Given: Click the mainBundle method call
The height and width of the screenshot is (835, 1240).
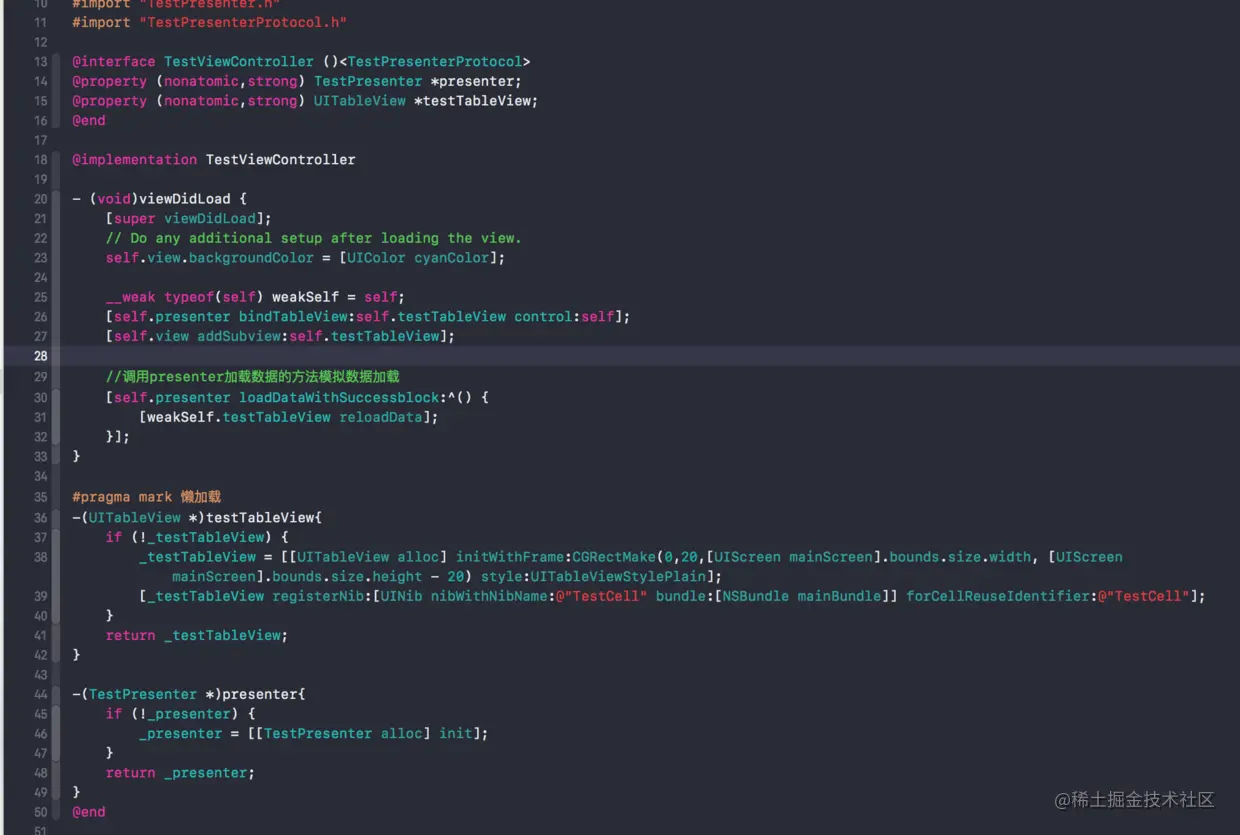Looking at the screenshot, I should pos(839,596).
